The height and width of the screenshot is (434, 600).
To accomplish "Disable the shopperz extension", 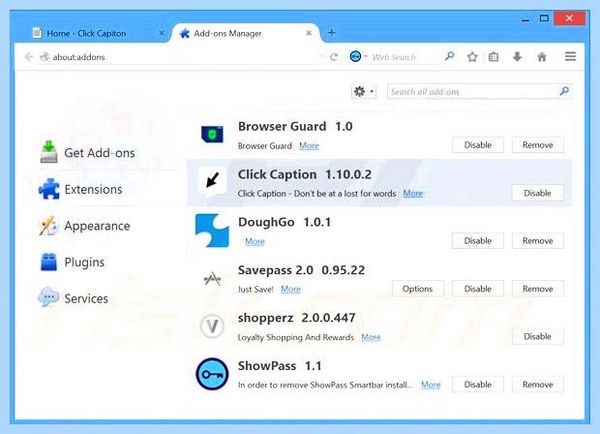I will (x=538, y=336).
